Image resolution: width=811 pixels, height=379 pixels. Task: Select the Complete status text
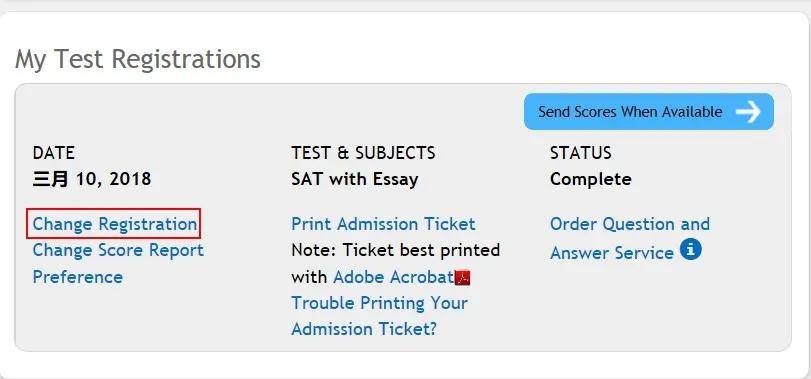[x=591, y=179]
